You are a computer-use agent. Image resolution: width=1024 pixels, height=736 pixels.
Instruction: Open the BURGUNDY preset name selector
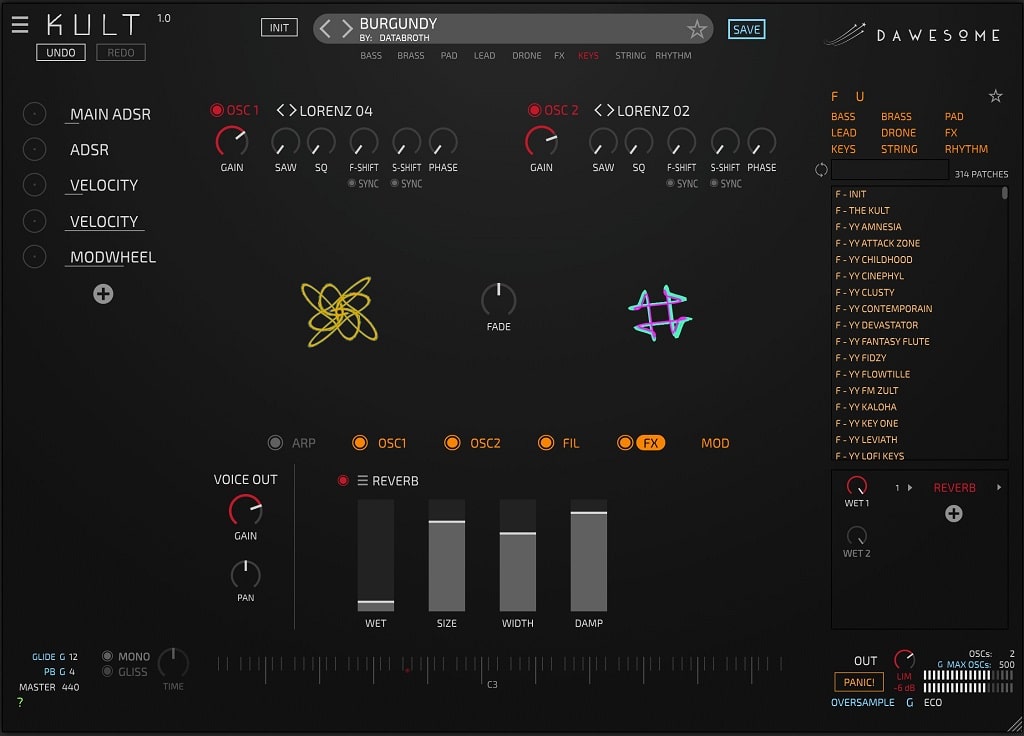point(398,24)
